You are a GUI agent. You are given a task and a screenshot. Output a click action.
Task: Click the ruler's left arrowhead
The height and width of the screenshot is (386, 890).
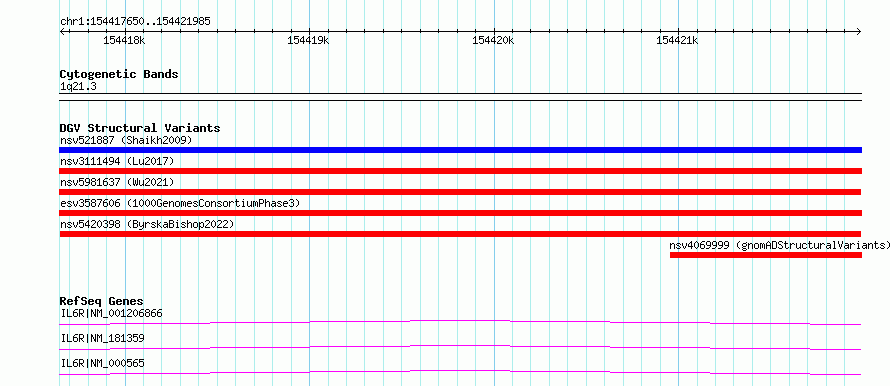point(62,31)
